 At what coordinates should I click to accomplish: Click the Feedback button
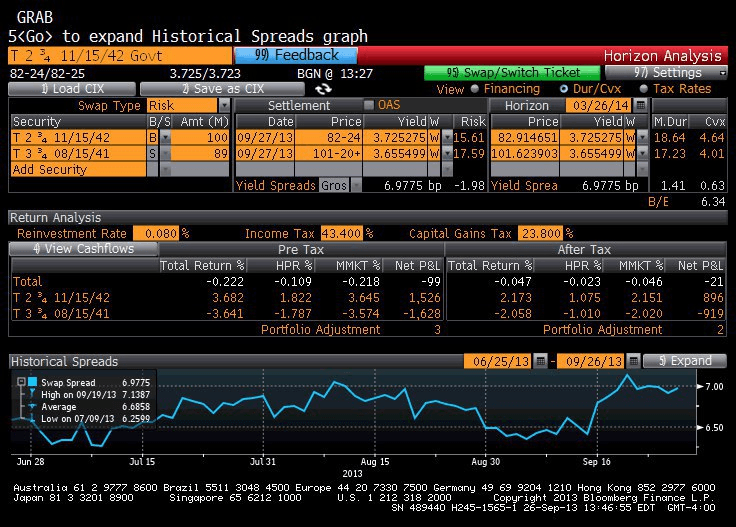click(296, 56)
